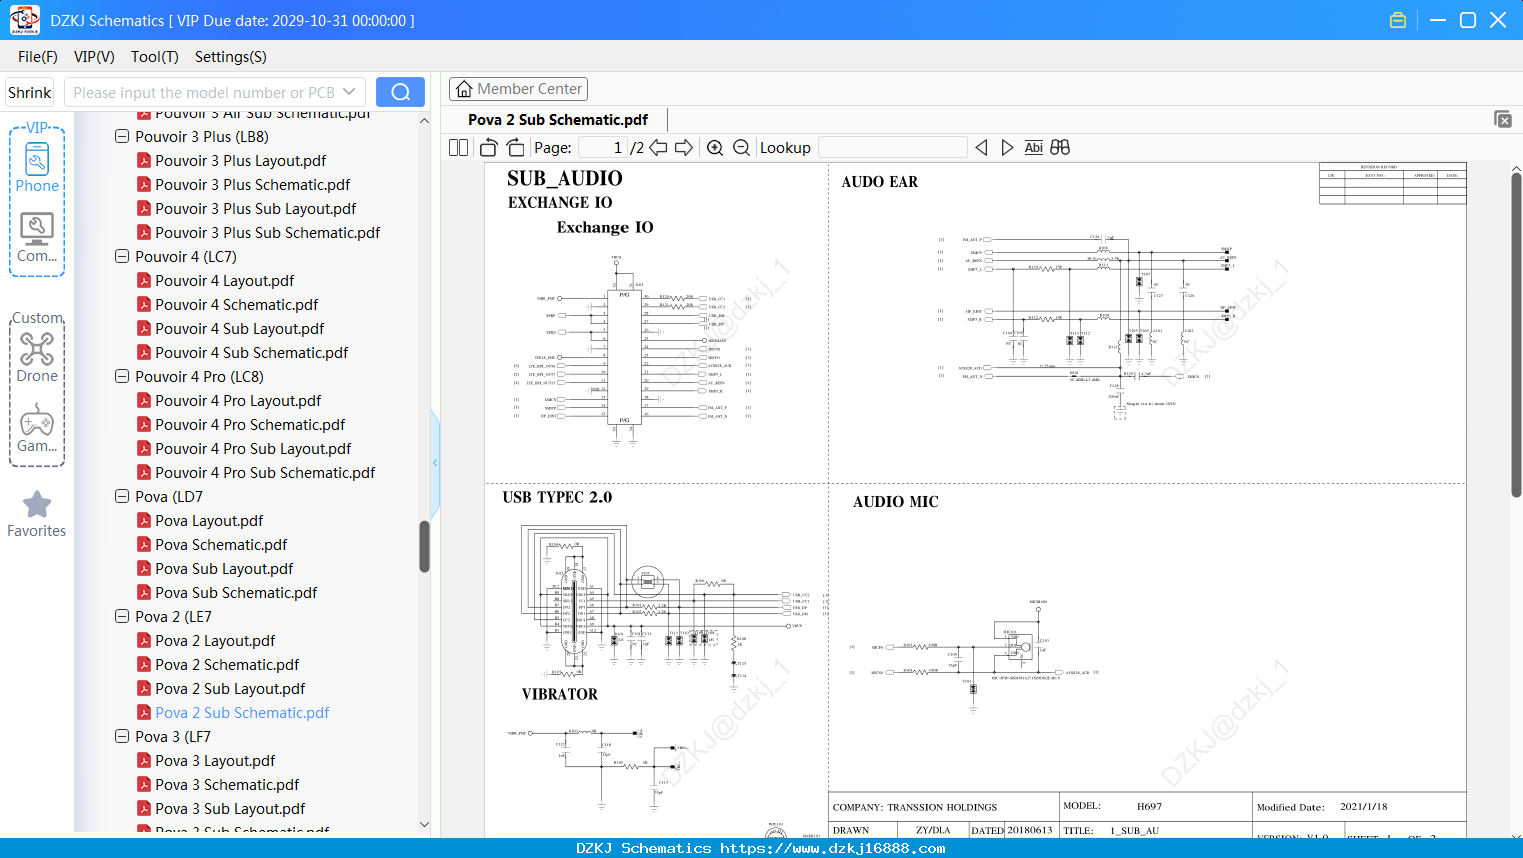Open Pouvoir 3 Plus Sub Layout.pdf
1523x858 pixels.
255,209
